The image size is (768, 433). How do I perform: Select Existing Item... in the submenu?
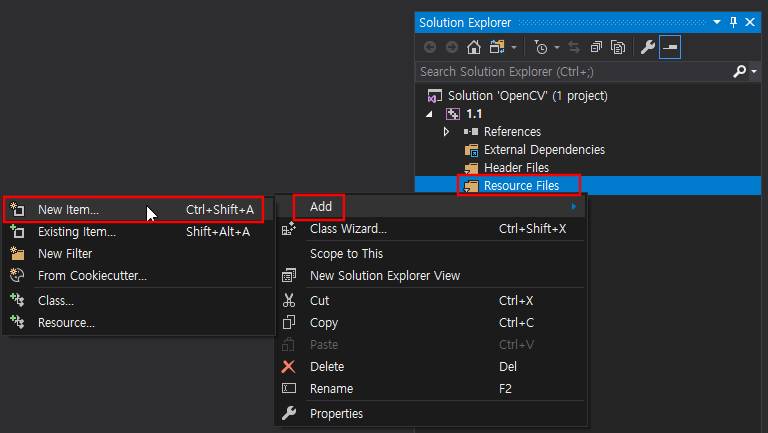76,232
